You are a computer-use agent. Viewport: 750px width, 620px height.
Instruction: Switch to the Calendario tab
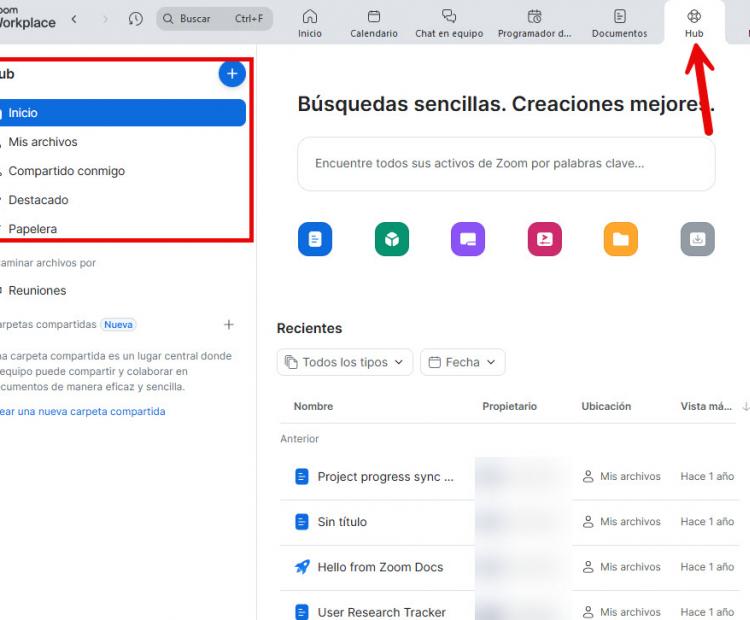374,24
